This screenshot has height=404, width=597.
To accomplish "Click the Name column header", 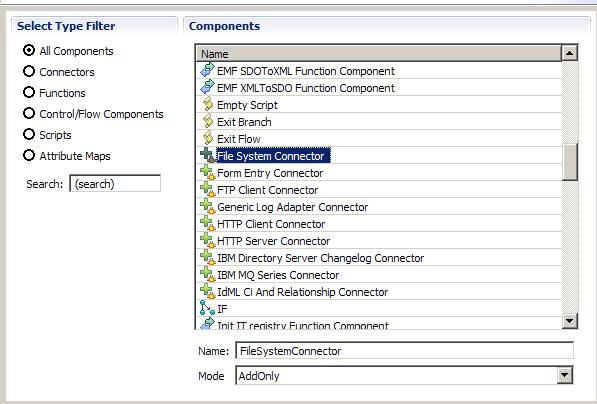I will [x=379, y=53].
